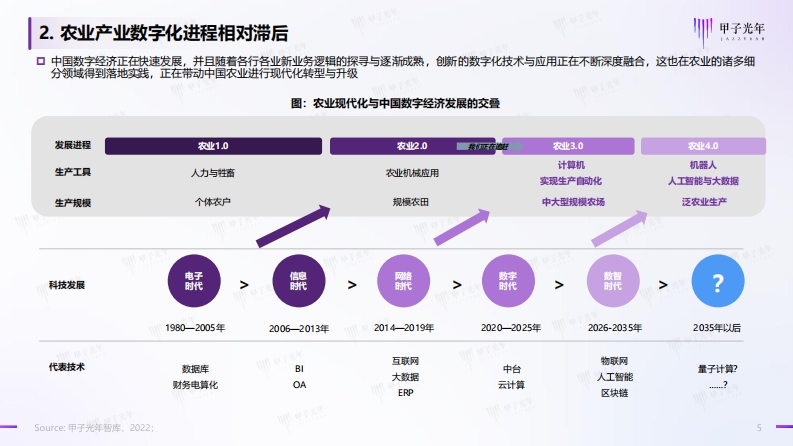This screenshot has width=793, height=446.
Task: Click the 2020—2025年 date label
Action: click(x=511, y=328)
